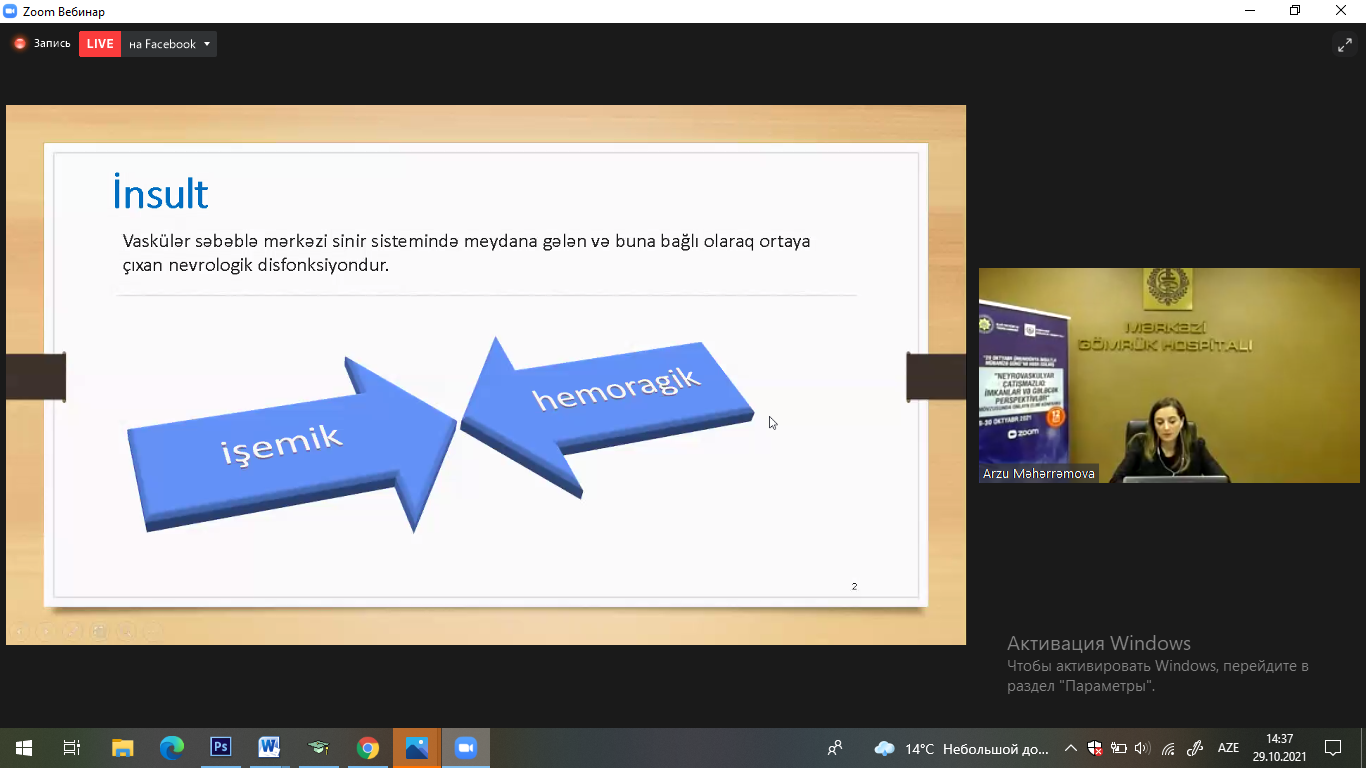Open the volume control speaker icon
Screen dimensions: 1366x768
click(x=1143, y=748)
